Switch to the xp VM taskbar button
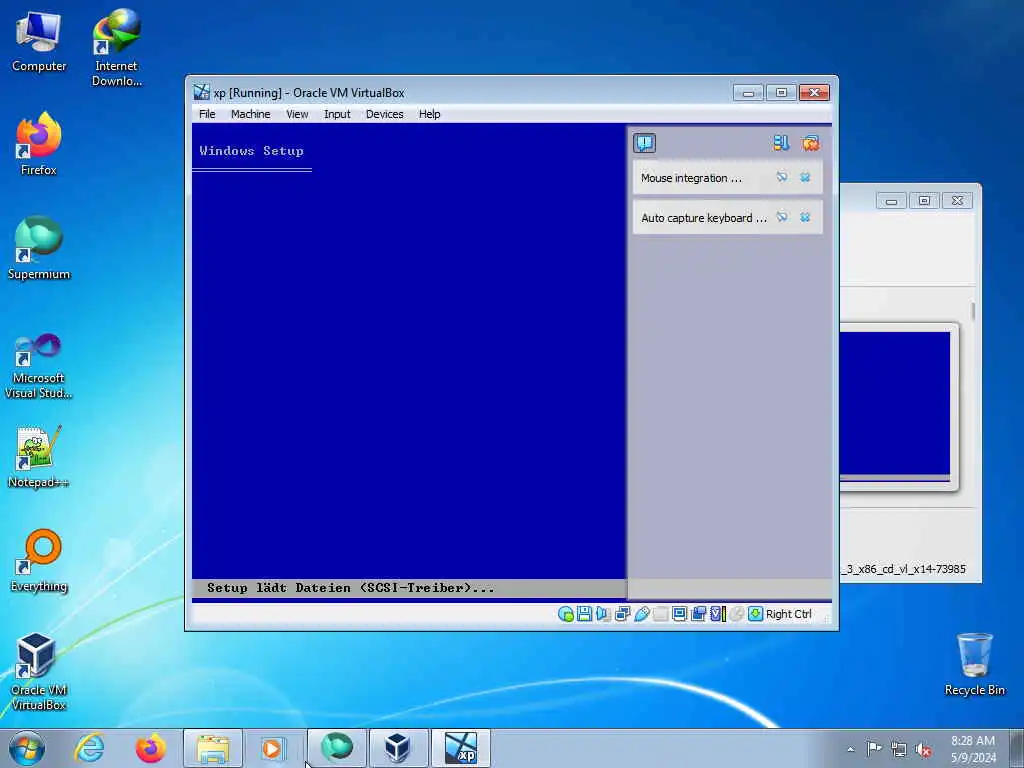Viewport: 1024px width, 768px height. (x=460, y=748)
